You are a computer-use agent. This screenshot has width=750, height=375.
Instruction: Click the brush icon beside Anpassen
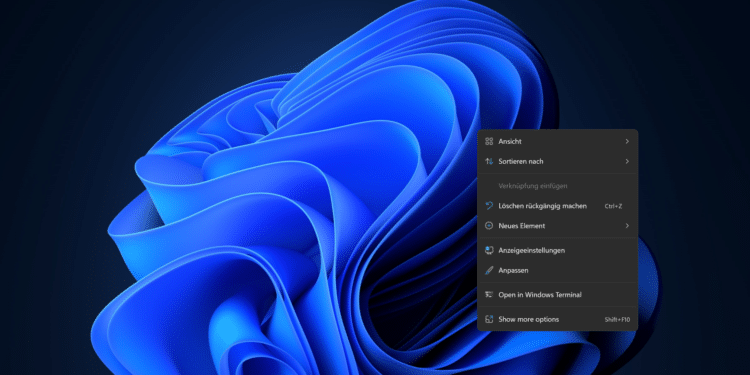(x=489, y=270)
